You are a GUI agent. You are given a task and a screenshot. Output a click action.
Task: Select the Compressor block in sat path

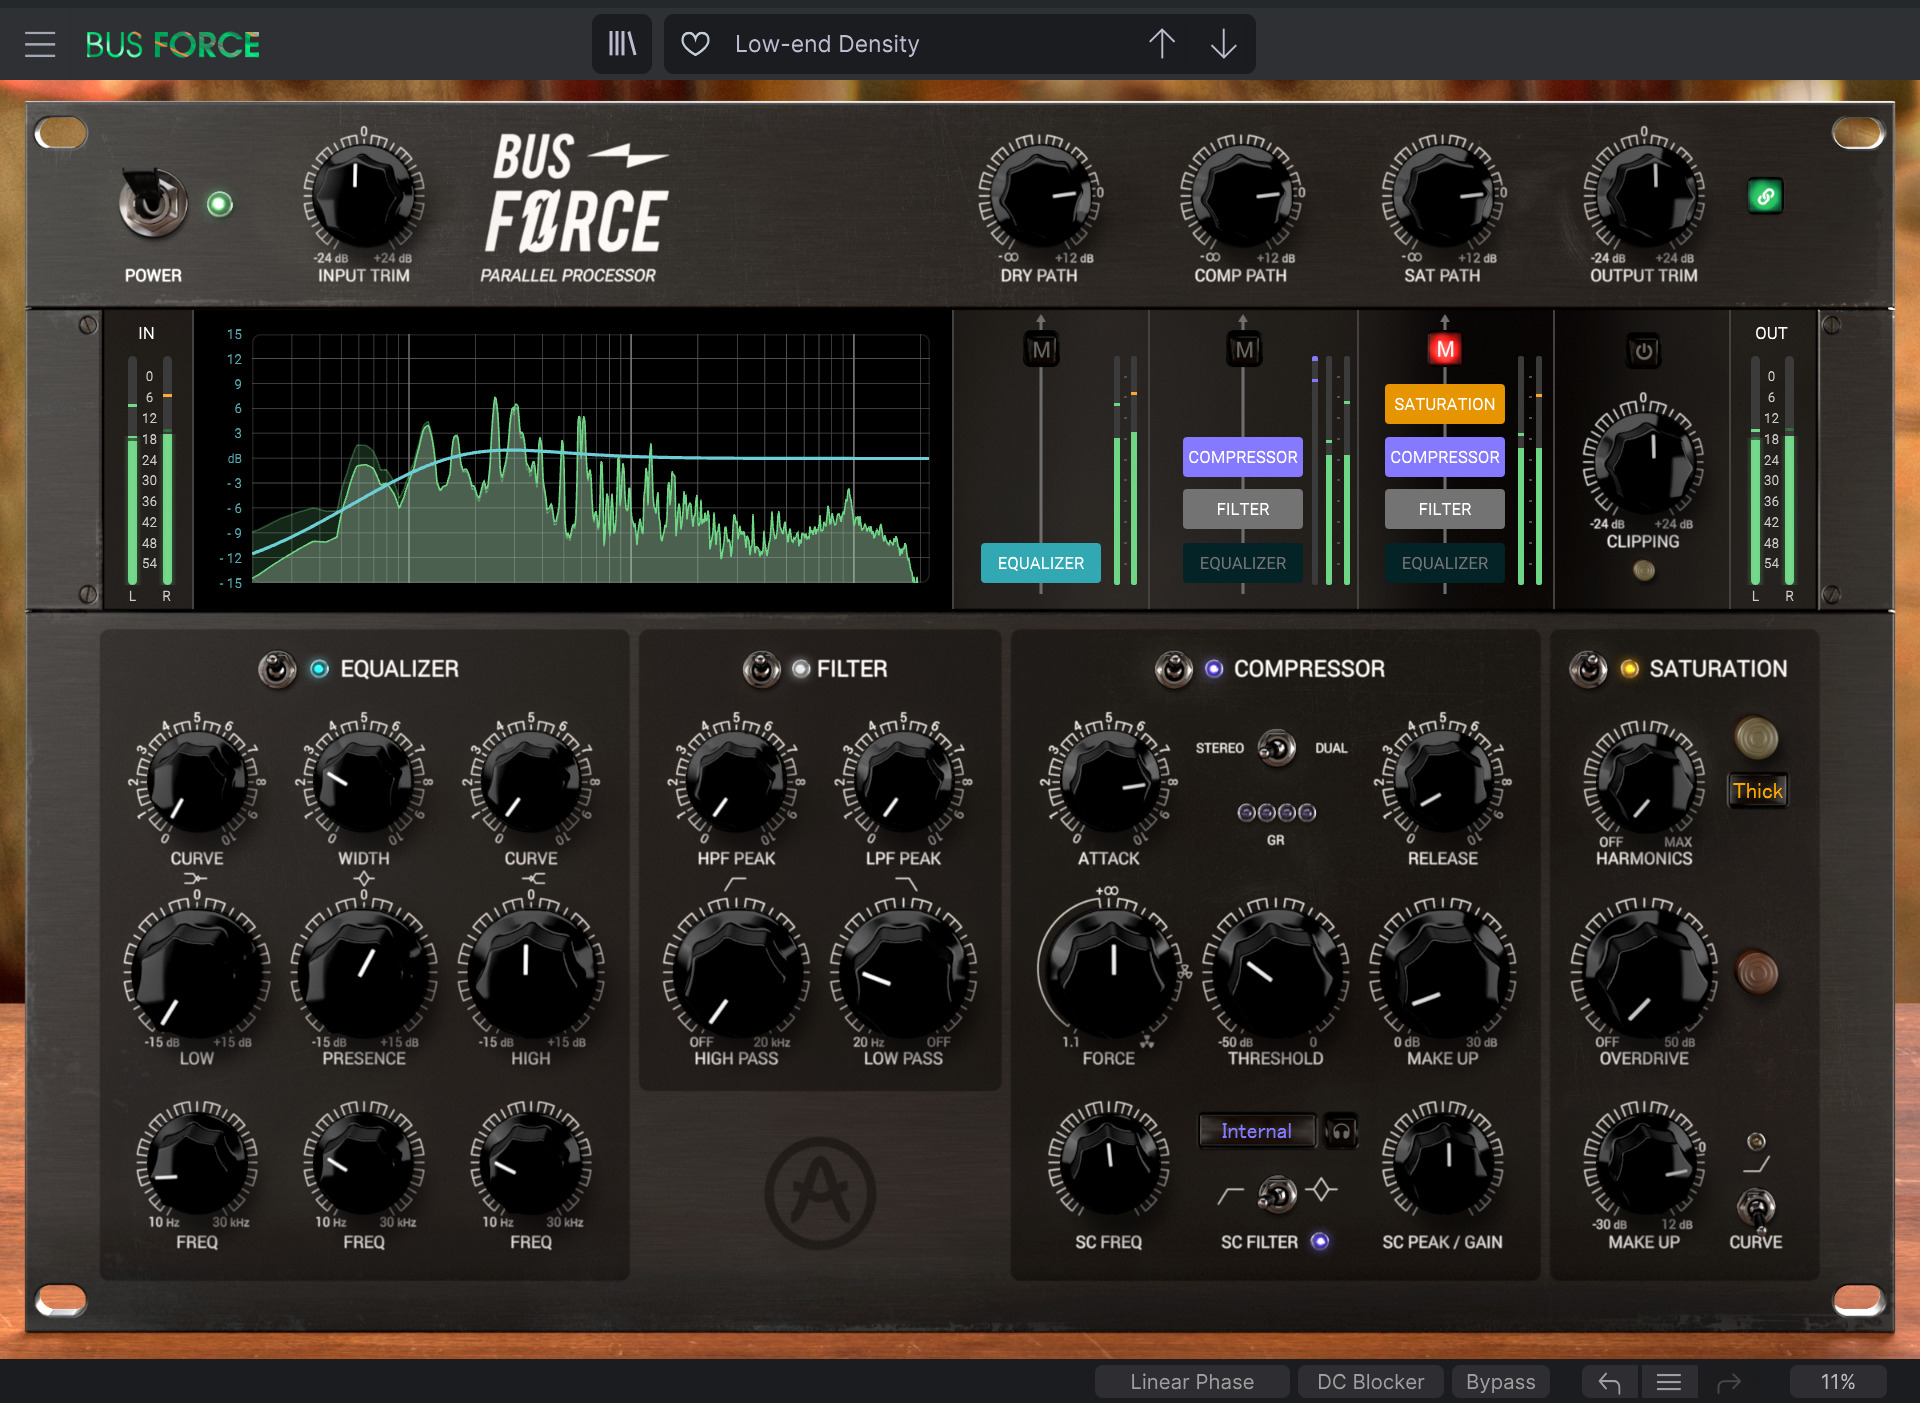pos(1445,457)
